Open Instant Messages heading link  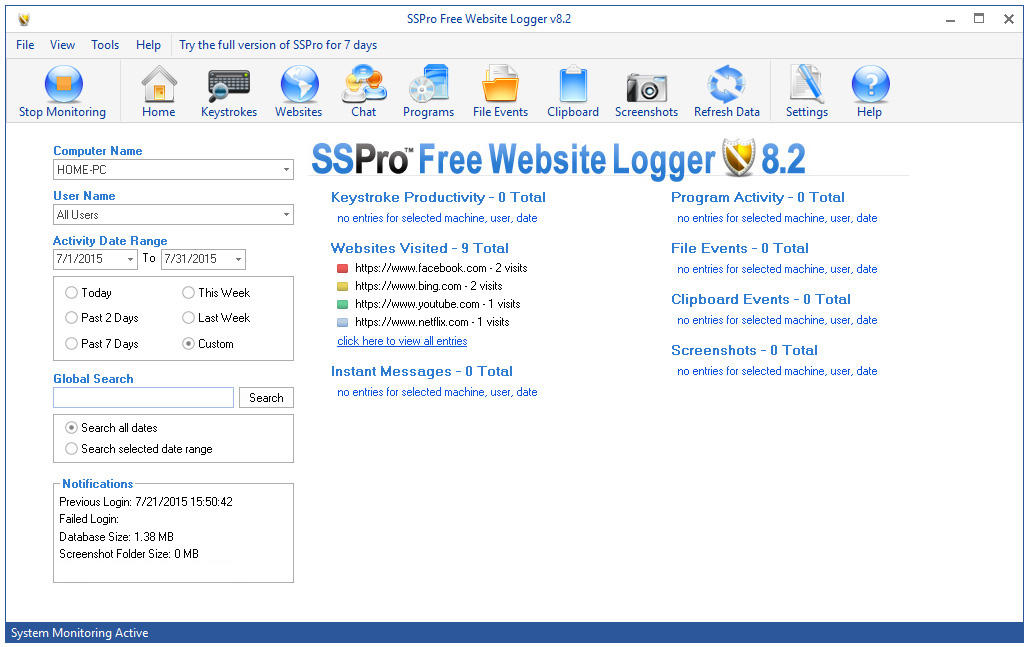point(422,371)
